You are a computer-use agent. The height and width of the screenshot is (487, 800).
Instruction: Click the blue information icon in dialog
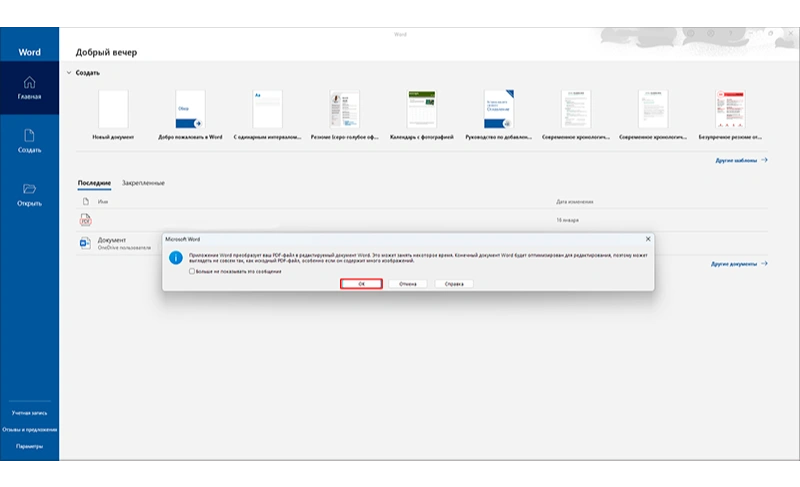click(176, 258)
